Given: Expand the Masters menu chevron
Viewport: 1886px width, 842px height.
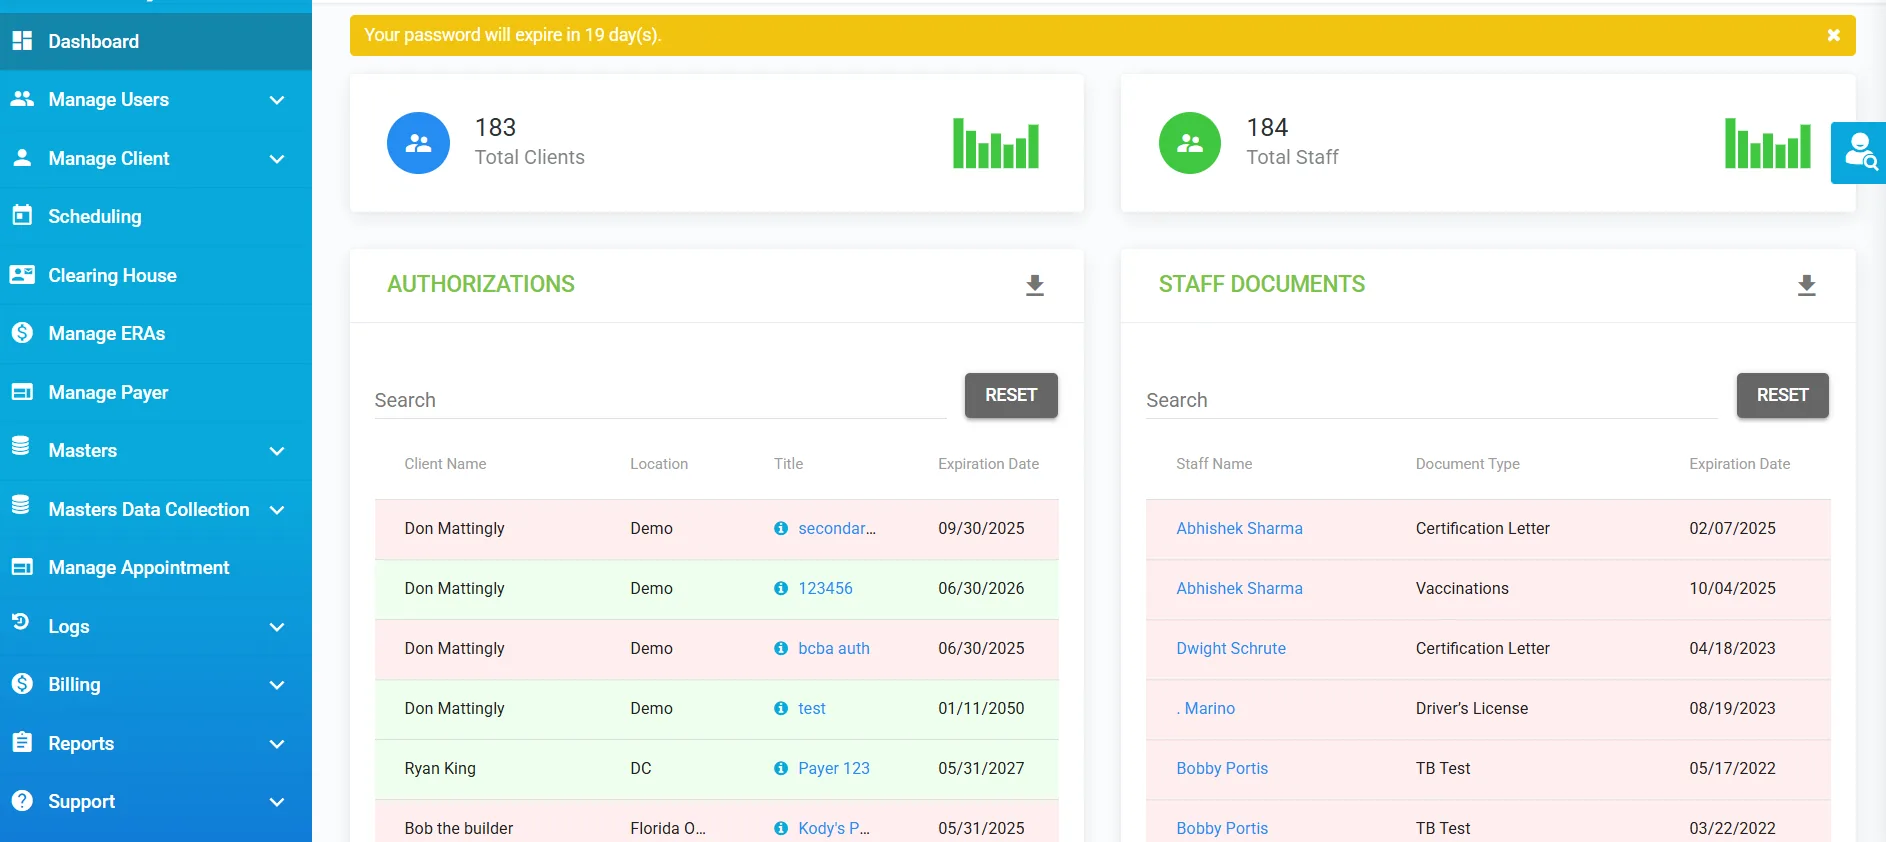Looking at the screenshot, I should click(277, 451).
